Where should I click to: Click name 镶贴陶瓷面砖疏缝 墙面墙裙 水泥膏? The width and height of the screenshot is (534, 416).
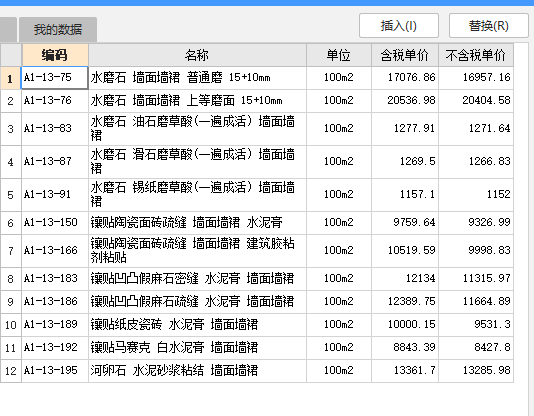tap(197, 223)
